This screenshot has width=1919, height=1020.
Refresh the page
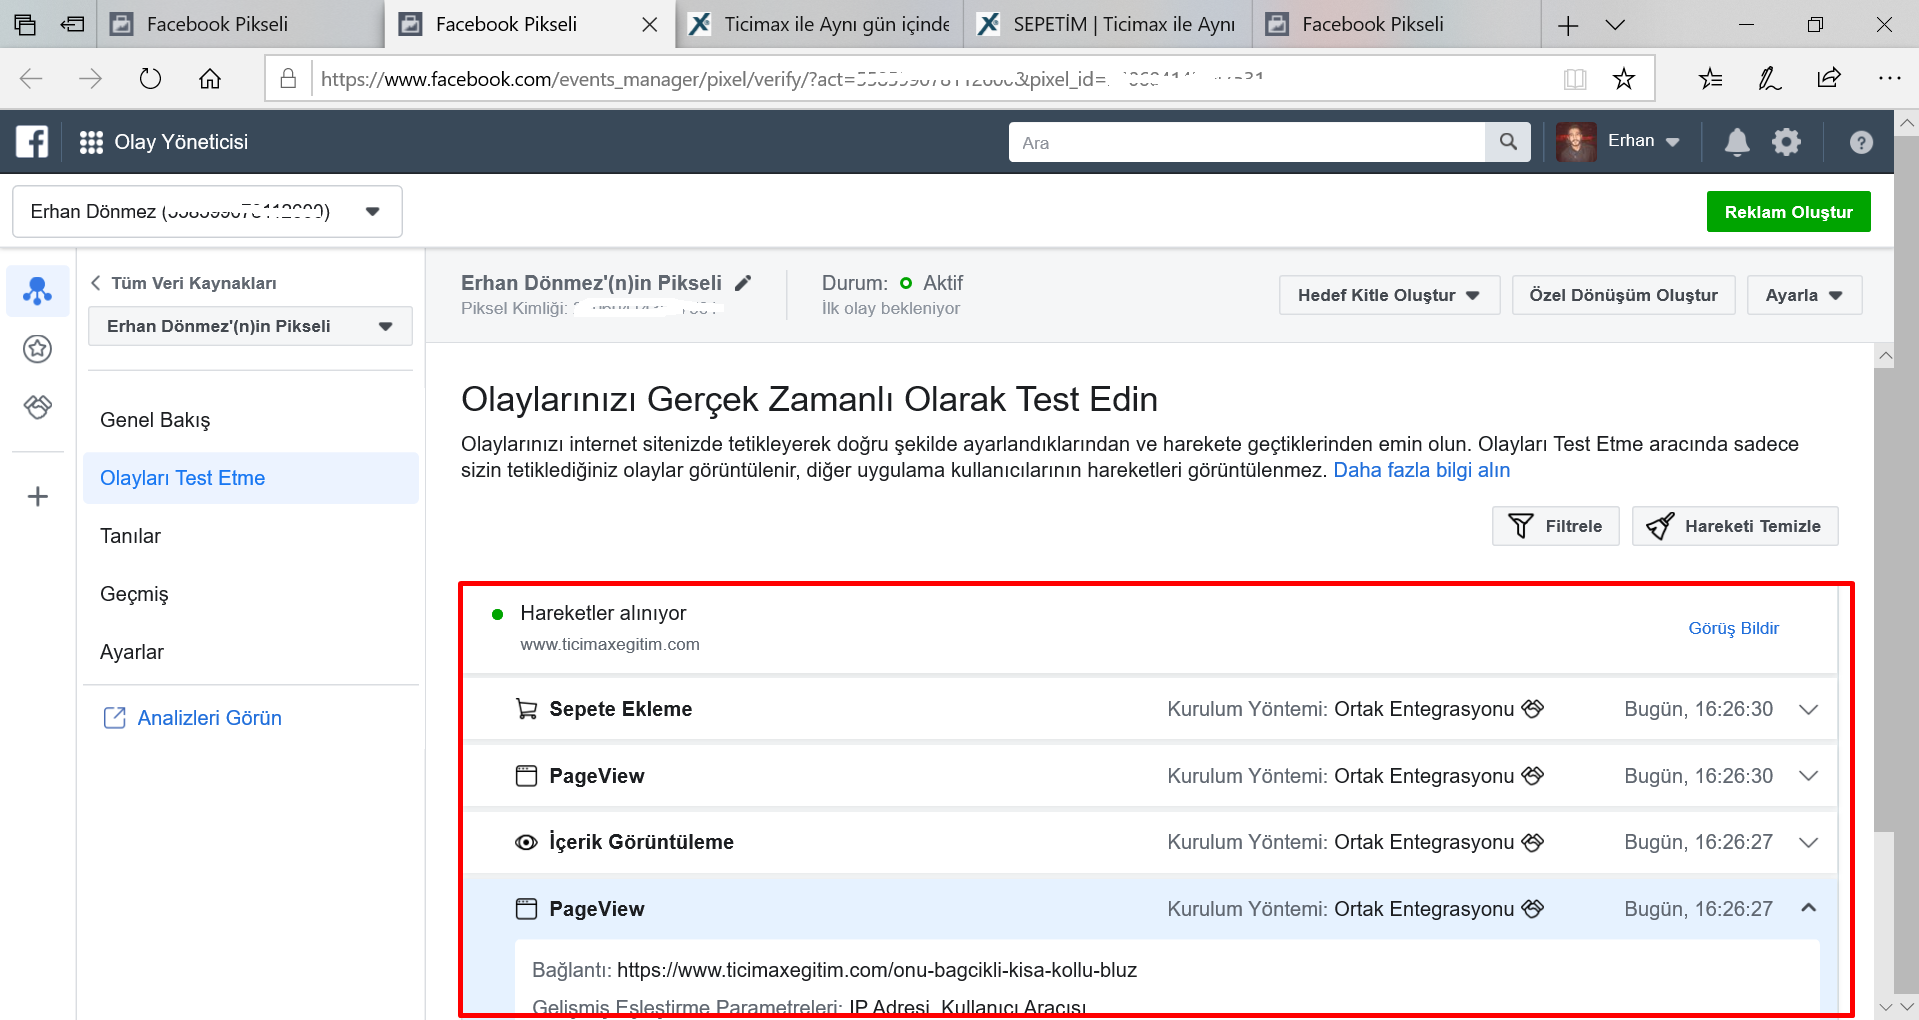click(150, 78)
